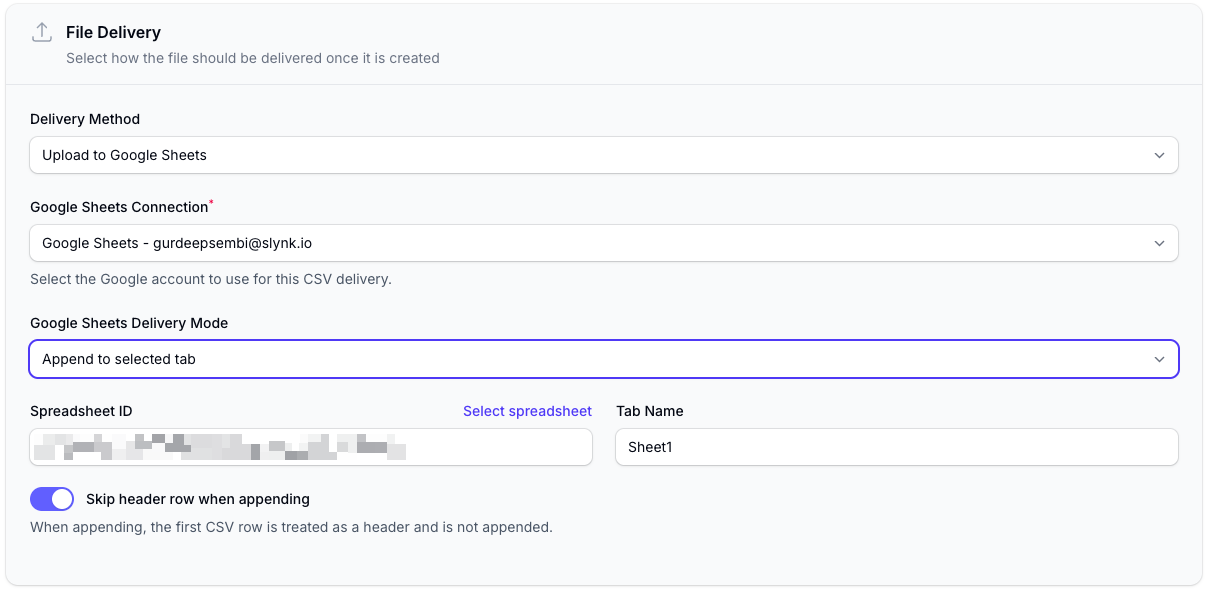Click the upload icon beside File Delivery
The width and height of the screenshot is (1211, 597).
click(42, 32)
